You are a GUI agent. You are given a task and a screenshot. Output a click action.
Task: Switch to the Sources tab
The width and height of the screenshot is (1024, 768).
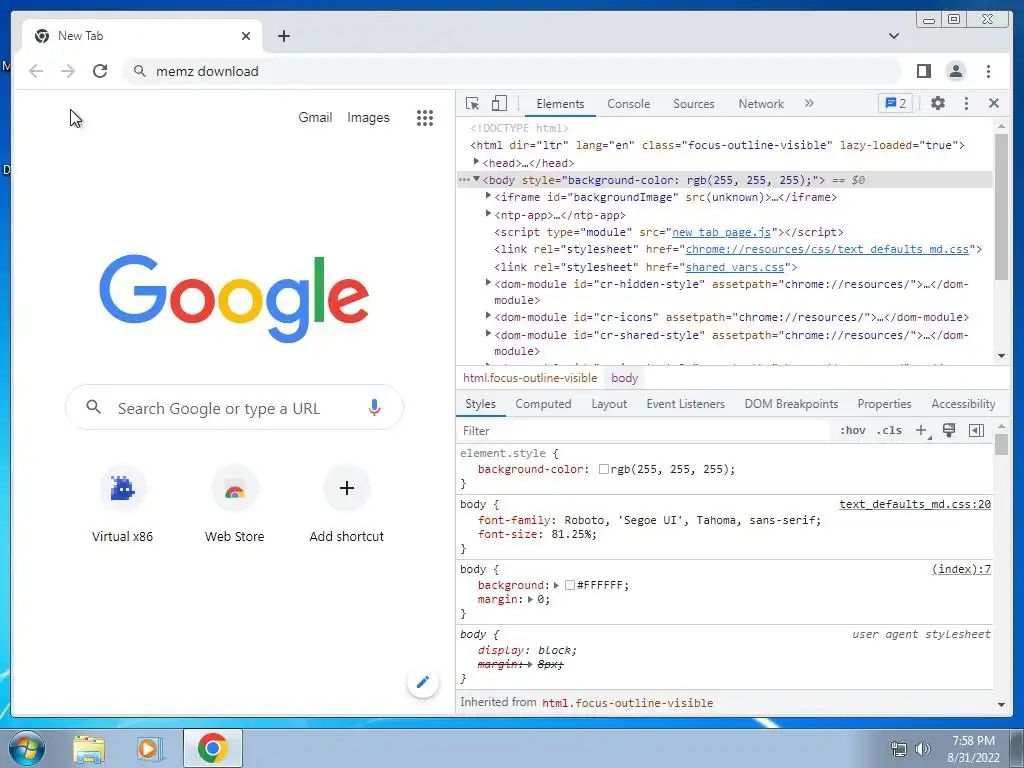[694, 104]
